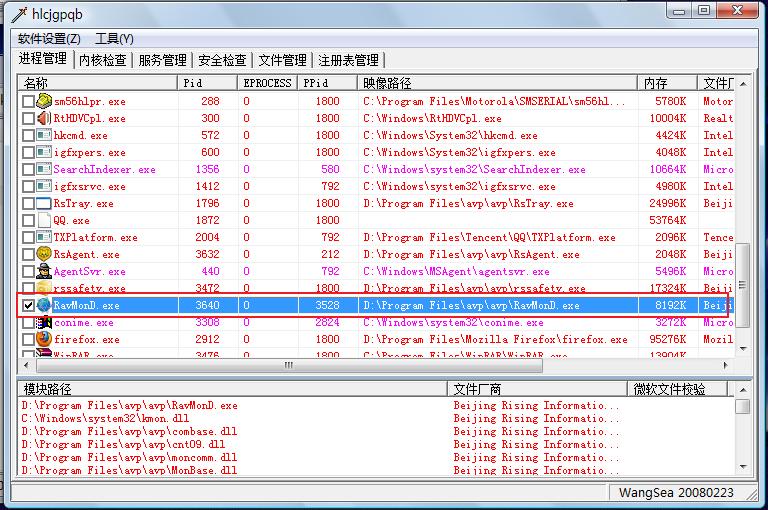Click the QQ.exe blank file icon
Image resolution: width=768 pixels, height=510 pixels.
pyautogui.click(x=44, y=220)
